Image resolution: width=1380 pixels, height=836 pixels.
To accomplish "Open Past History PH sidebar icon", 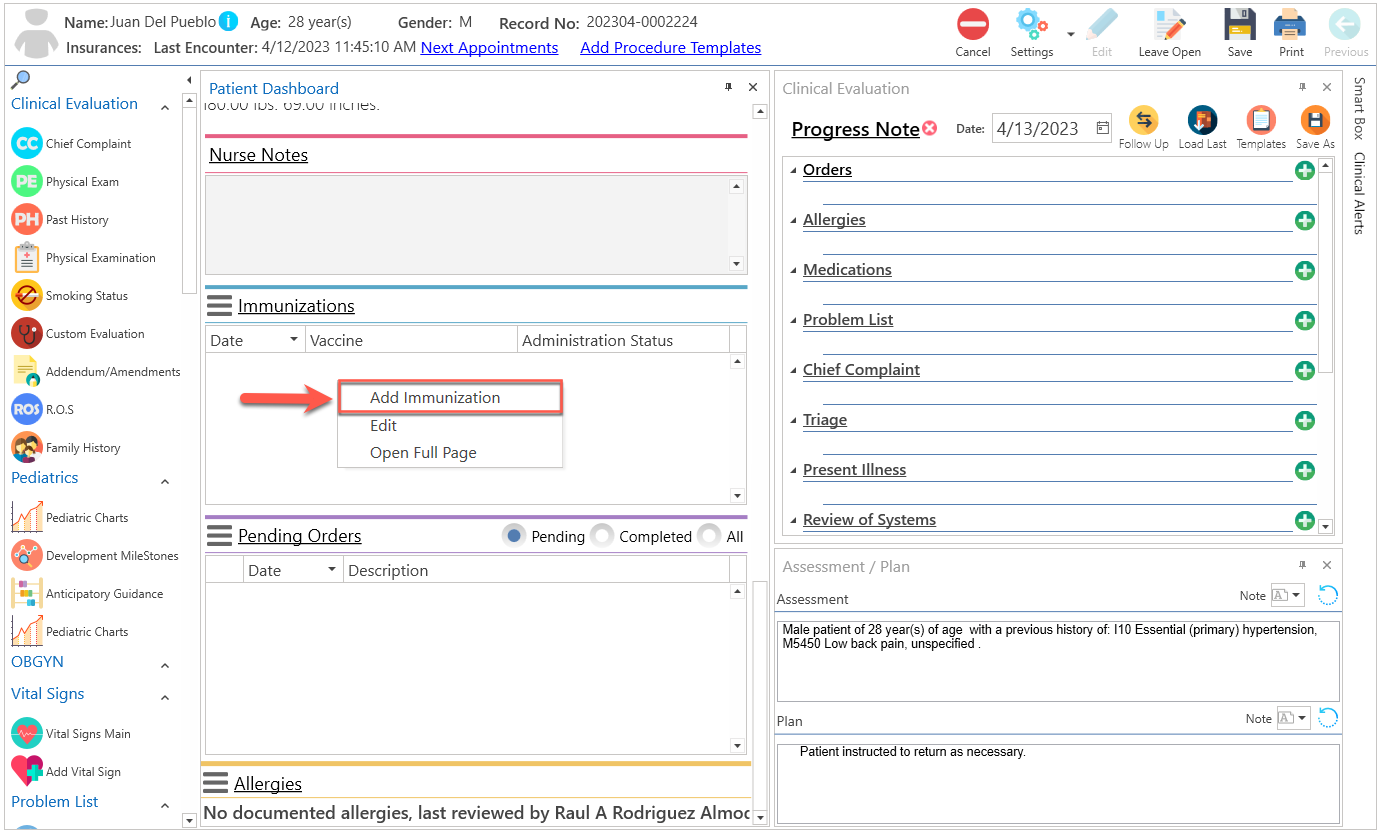I will [x=27, y=219].
